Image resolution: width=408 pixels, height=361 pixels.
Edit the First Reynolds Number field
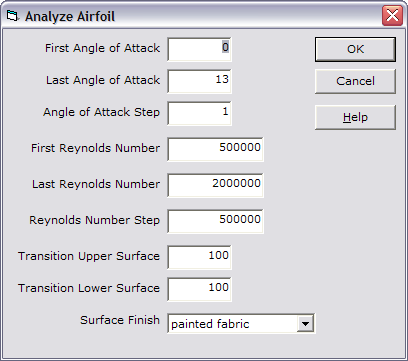pos(215,149)
